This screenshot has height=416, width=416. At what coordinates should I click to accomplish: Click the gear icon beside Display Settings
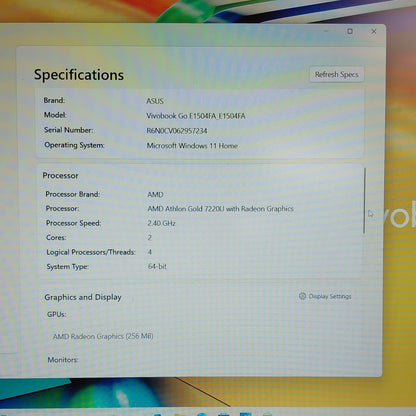point(302,296)
